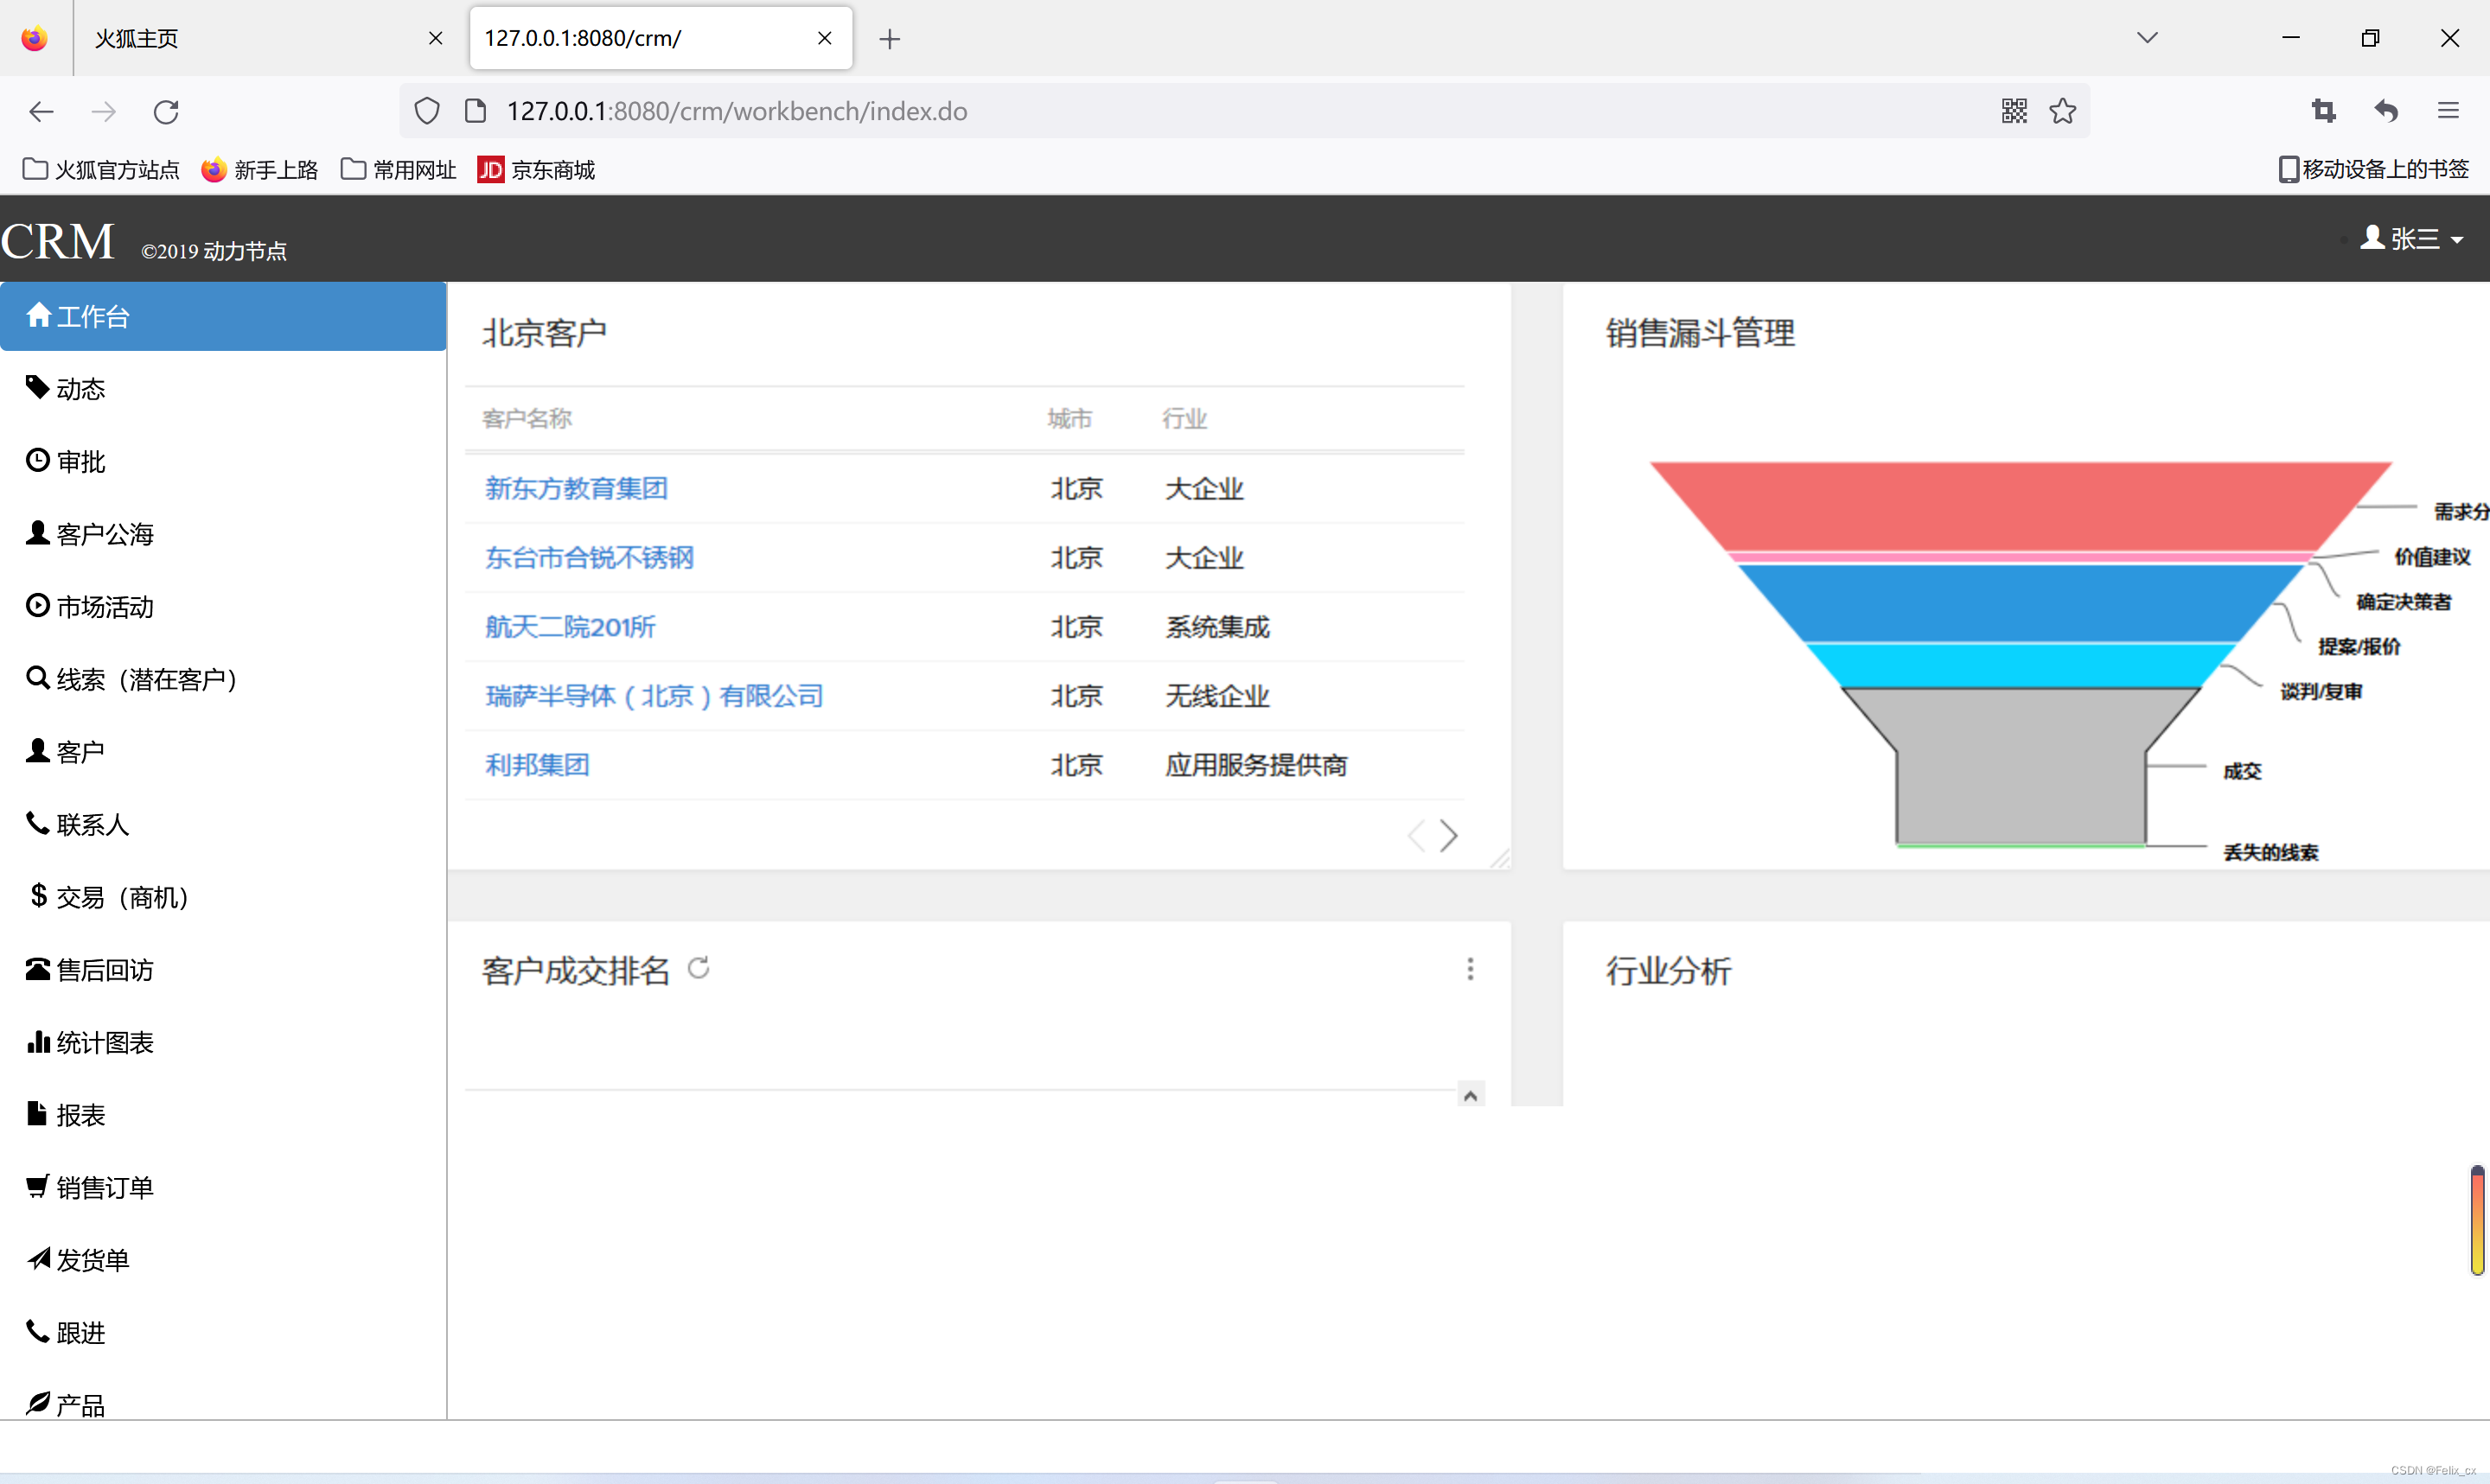Open 线索（潜在客户） in the sidebar
The height and width of the screenshot is (1484, 2490).
(223, 679)
